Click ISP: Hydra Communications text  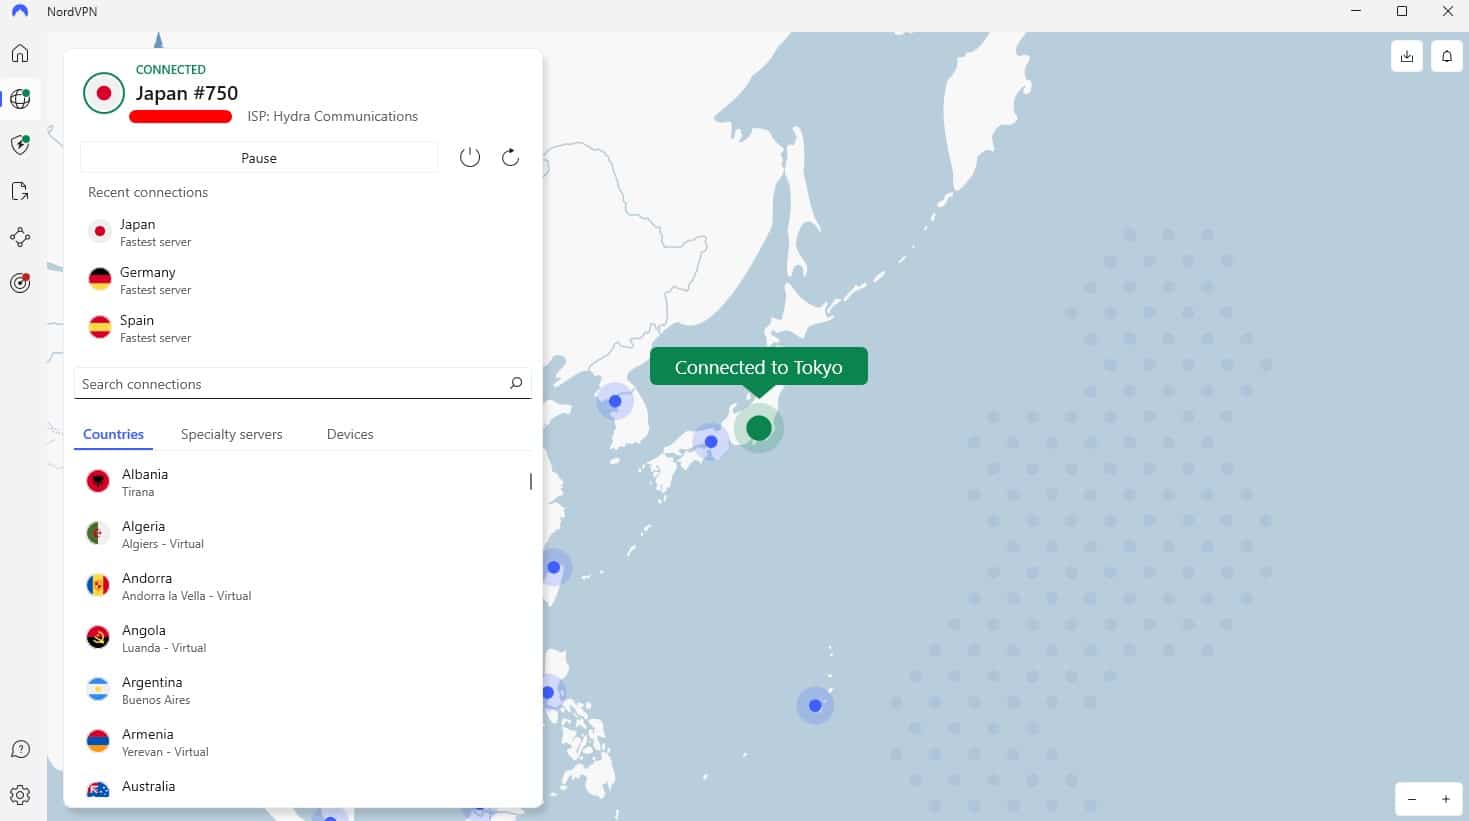[333, 116]
